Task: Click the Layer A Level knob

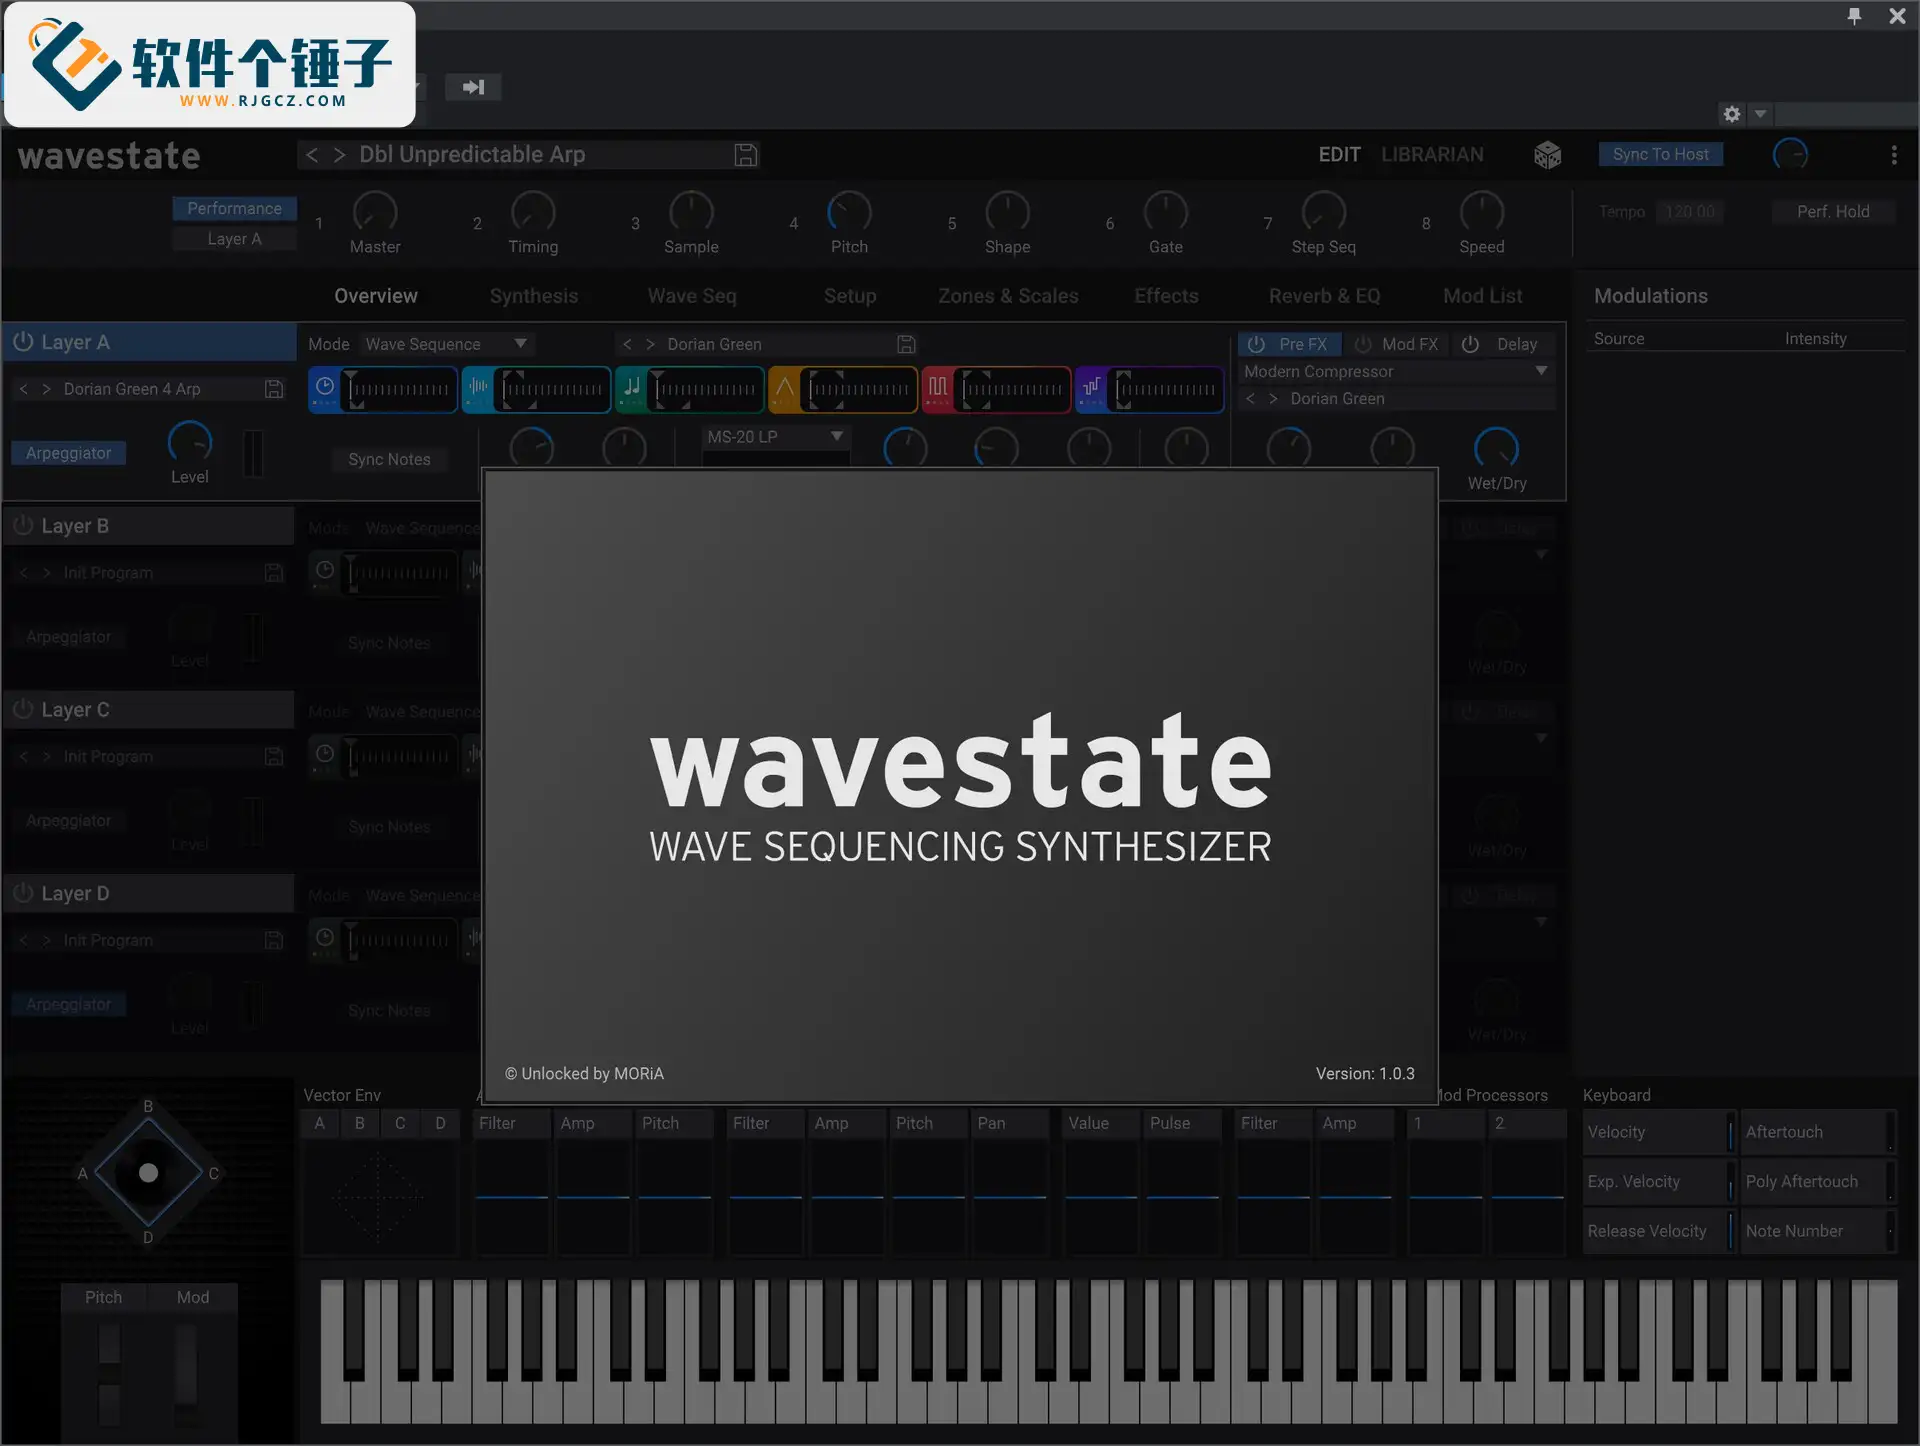Action: click(189, 443)
